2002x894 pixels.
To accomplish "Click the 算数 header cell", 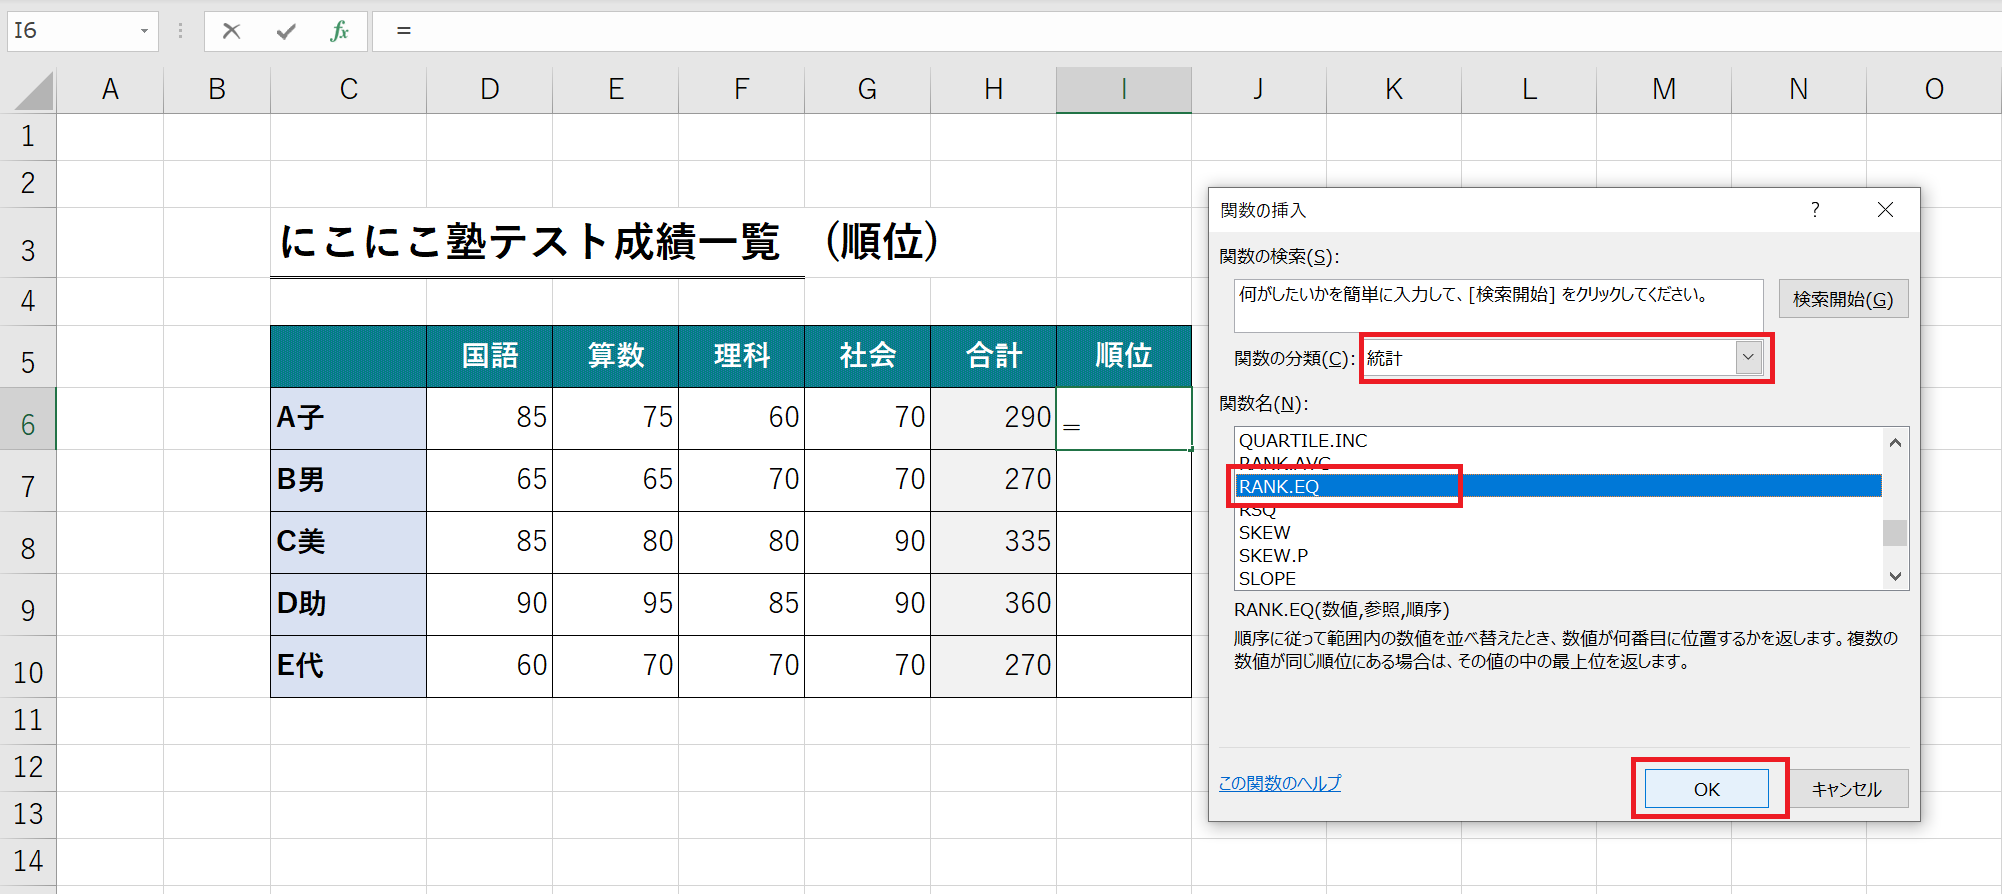I will point(615,356).
